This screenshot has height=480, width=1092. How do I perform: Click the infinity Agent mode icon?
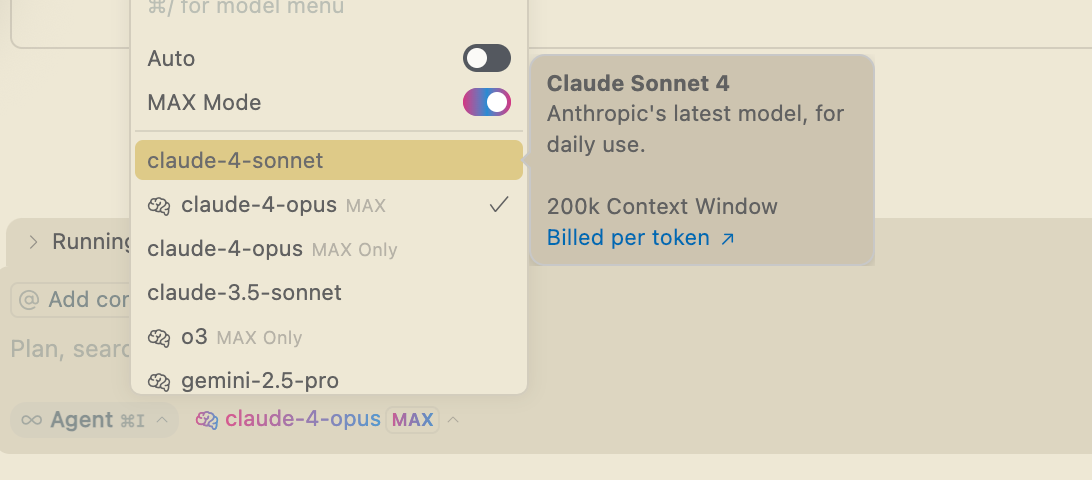pyautogui.click(x=32, y=420)
